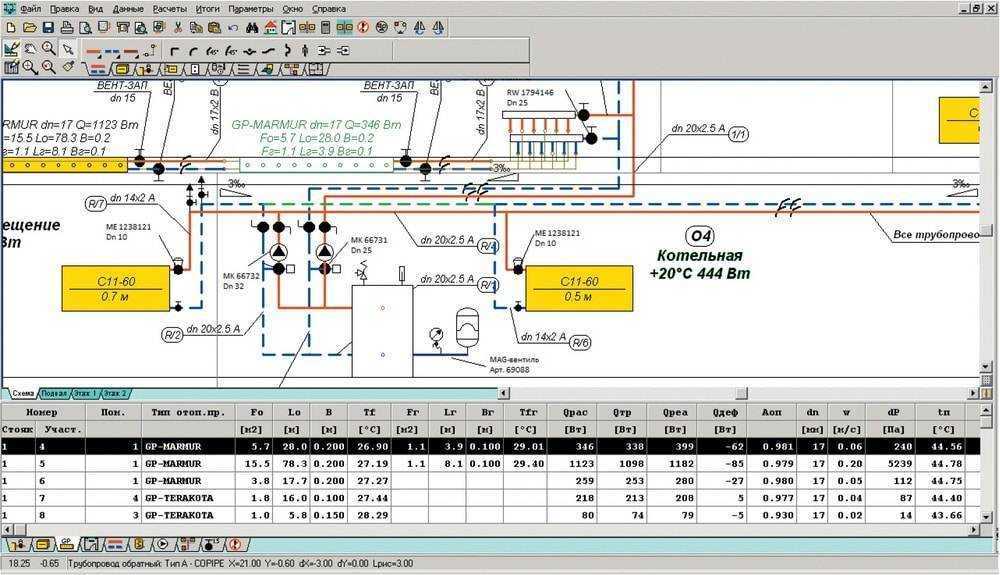Select the arrow pointer tool

[x=68, y=49]
